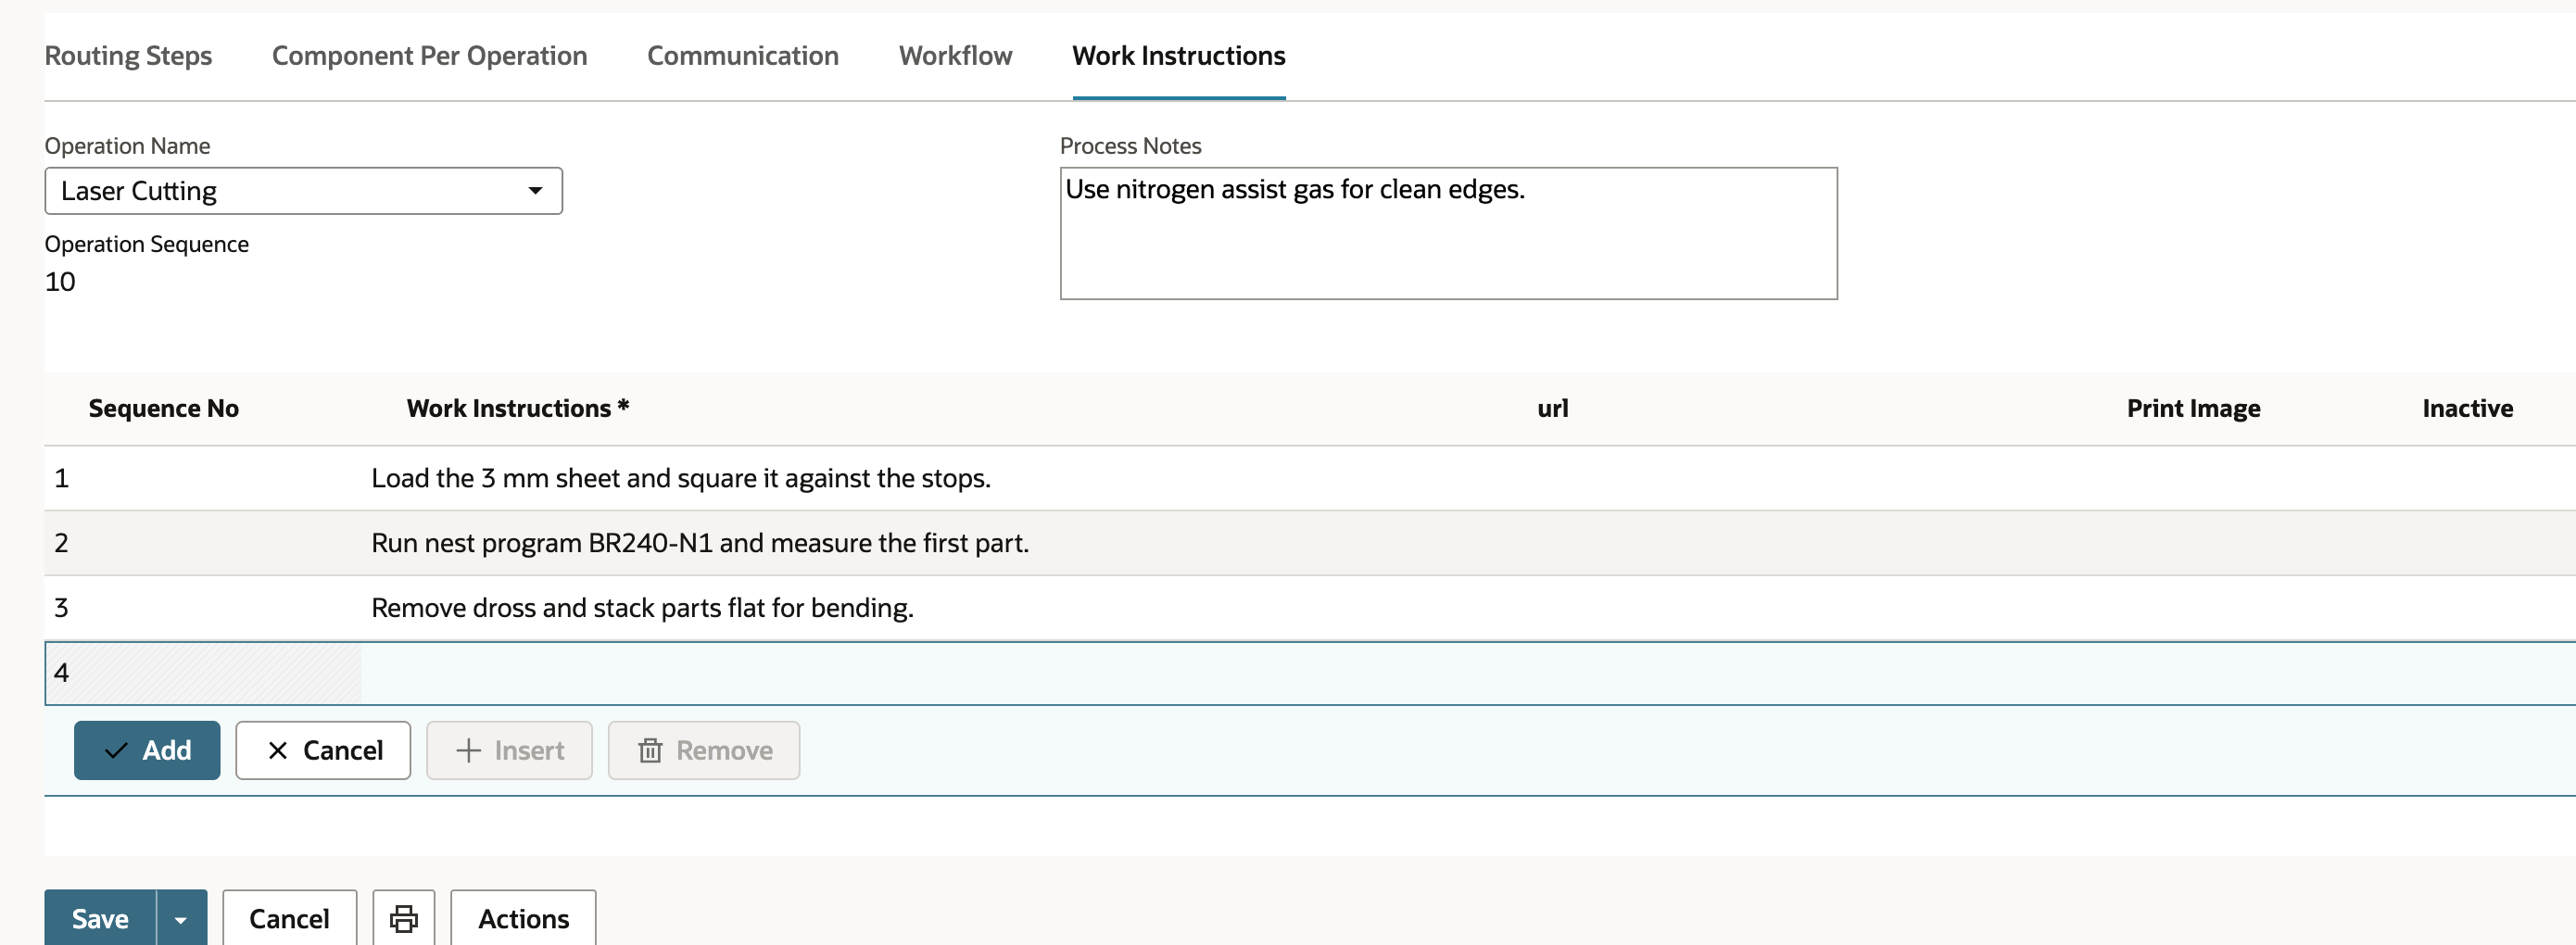Click the Work Instructions column header
The image size is (2576, 945).
518,409
